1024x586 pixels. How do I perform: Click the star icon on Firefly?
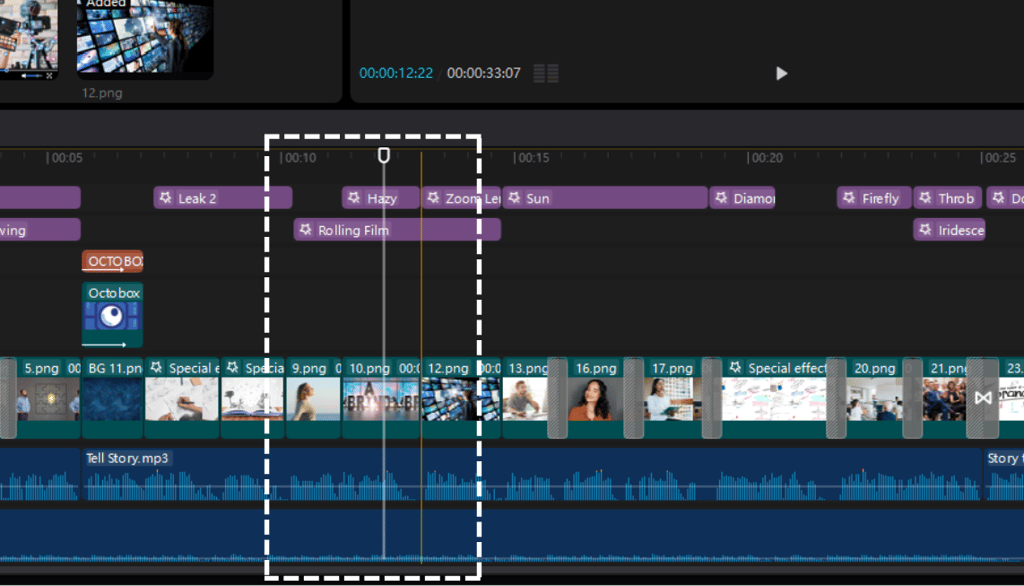coord(848,197)
